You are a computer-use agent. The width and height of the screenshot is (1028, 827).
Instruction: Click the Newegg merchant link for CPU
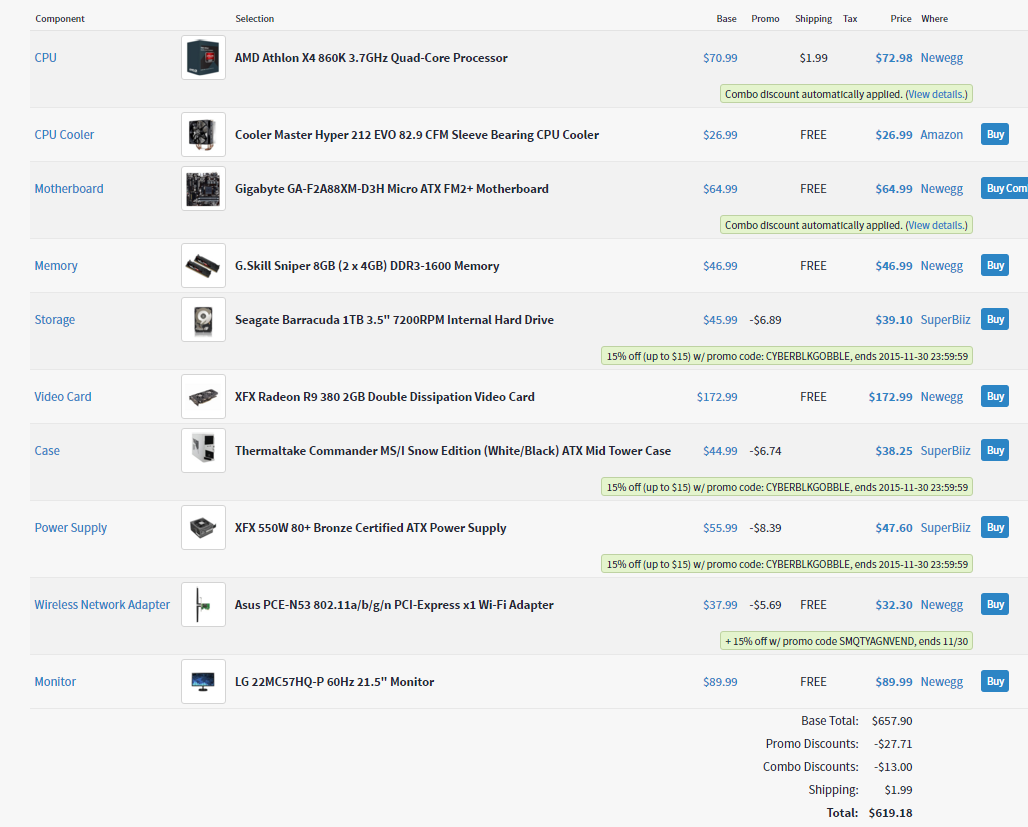pyautogui.click(x=941, y=58)
